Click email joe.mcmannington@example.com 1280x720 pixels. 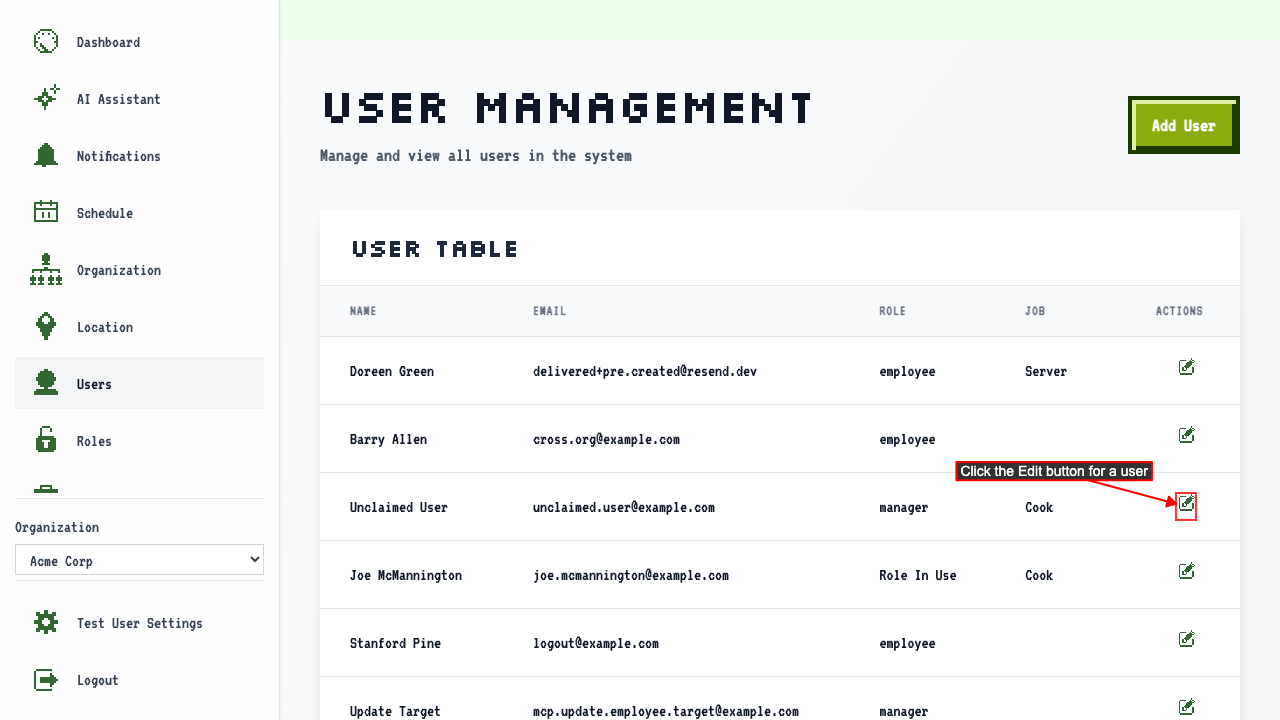coord(631,575)
